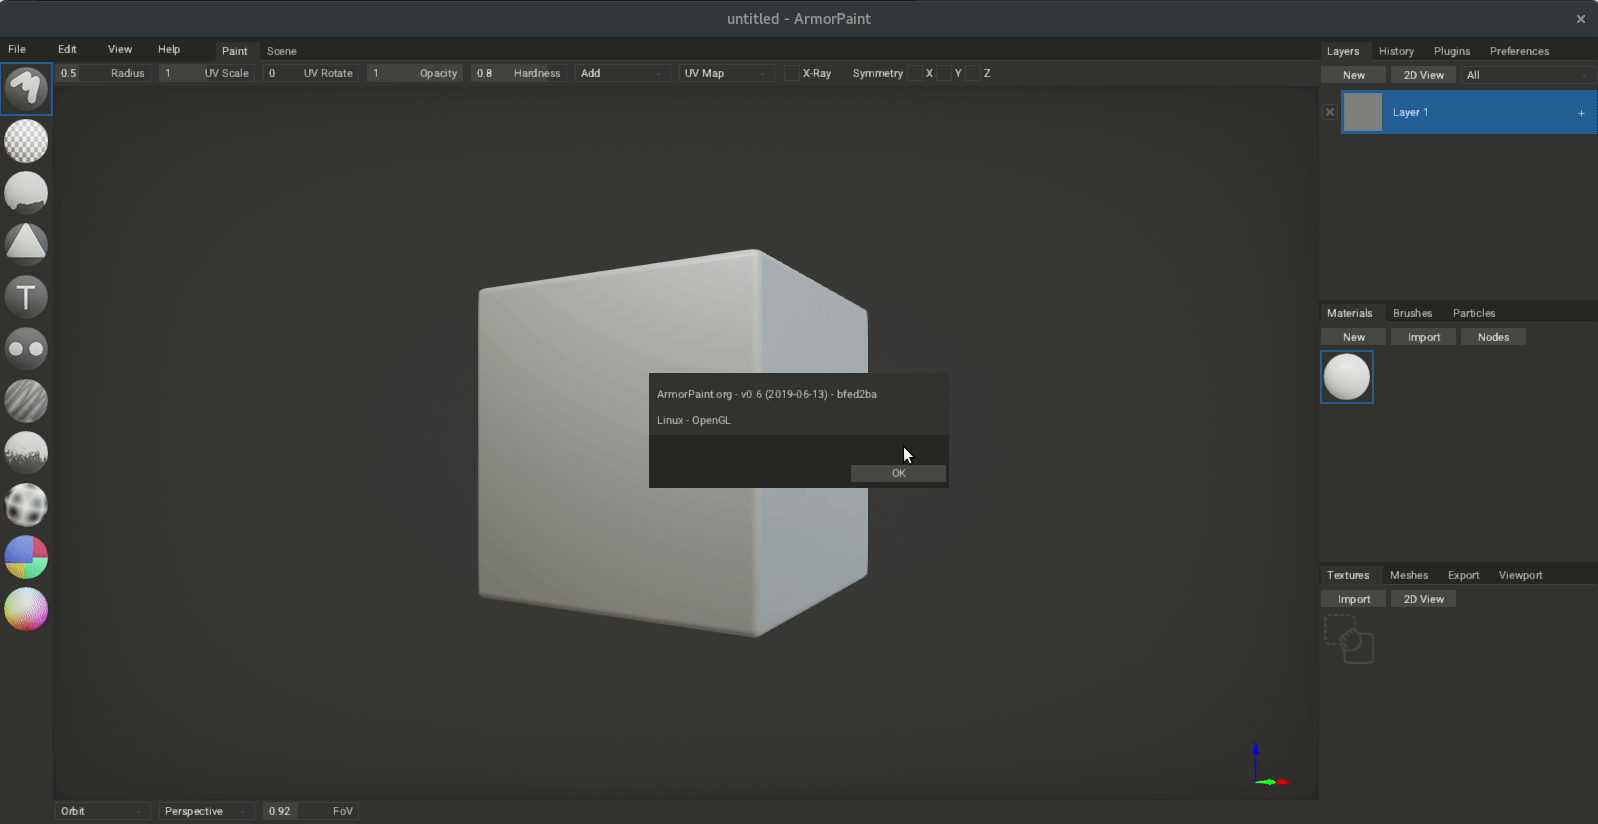The width and height of the screenshot is (1598, 824).
Task: Select the Blur tool striped sphere
Action: point(26,401)
